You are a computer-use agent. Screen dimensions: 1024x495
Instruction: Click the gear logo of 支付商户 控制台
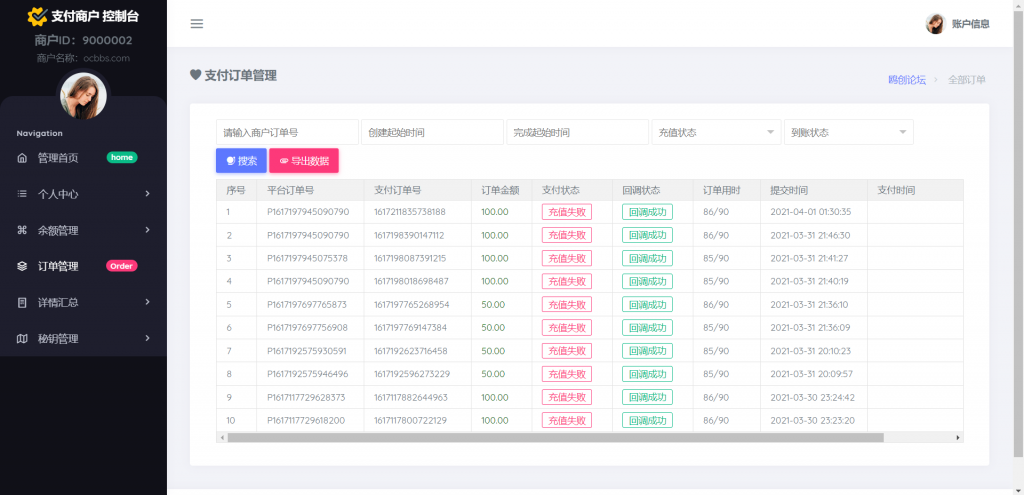click(37, 16)
